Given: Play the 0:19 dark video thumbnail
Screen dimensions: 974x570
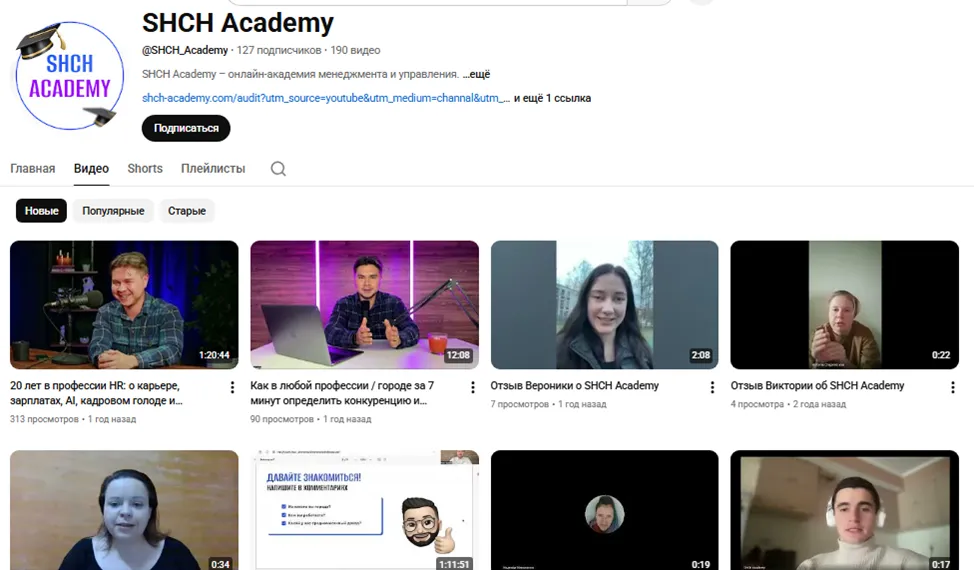Looking at the screenshot, I should 604,510.
